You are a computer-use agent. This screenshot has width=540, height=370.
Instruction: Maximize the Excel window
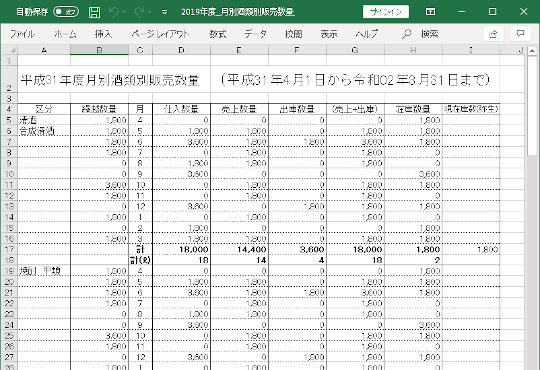tap(493, 12)
